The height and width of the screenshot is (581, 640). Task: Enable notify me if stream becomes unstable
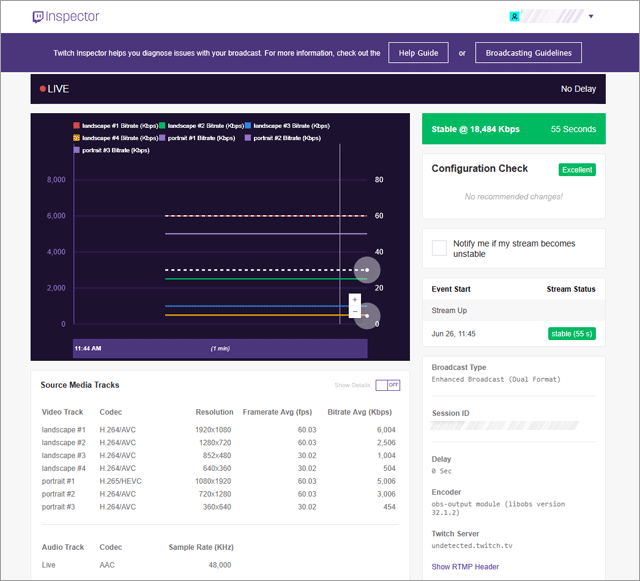(439, 248)
